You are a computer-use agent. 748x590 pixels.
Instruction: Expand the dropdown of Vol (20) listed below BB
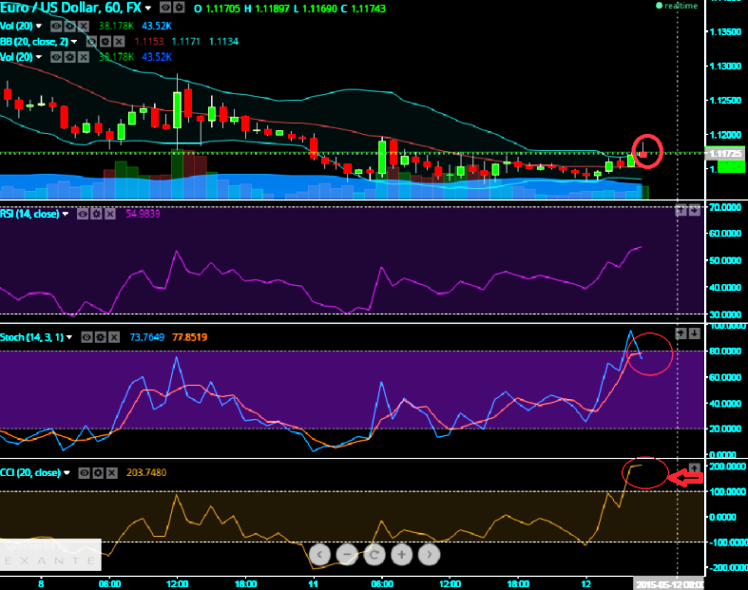(39, 57)
